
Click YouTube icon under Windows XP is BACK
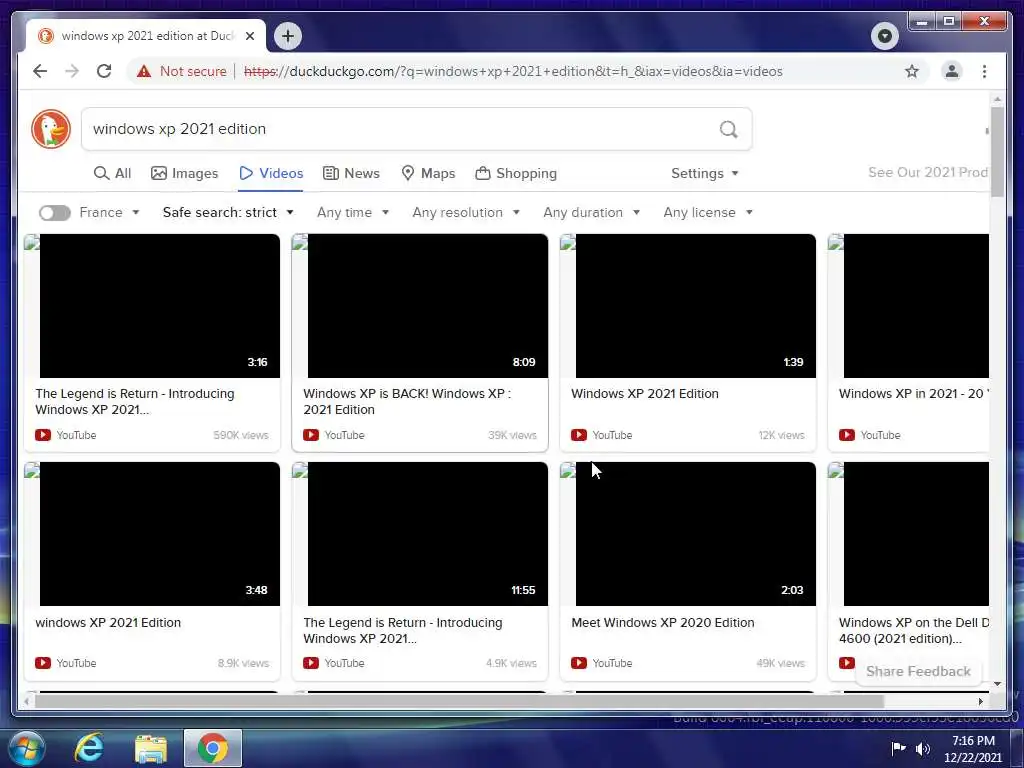click(x=311, y=435)
